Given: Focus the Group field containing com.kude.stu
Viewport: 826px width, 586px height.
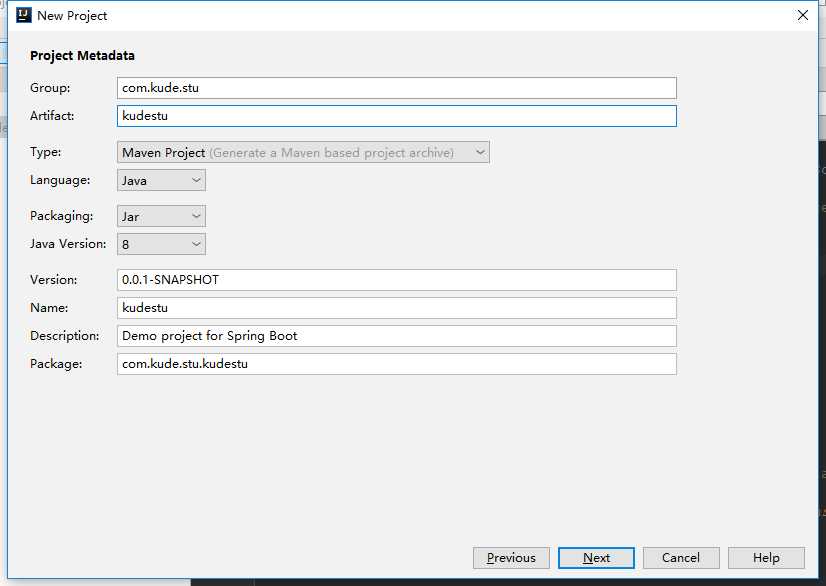Looking at the screenshot, I should [396, 88].
